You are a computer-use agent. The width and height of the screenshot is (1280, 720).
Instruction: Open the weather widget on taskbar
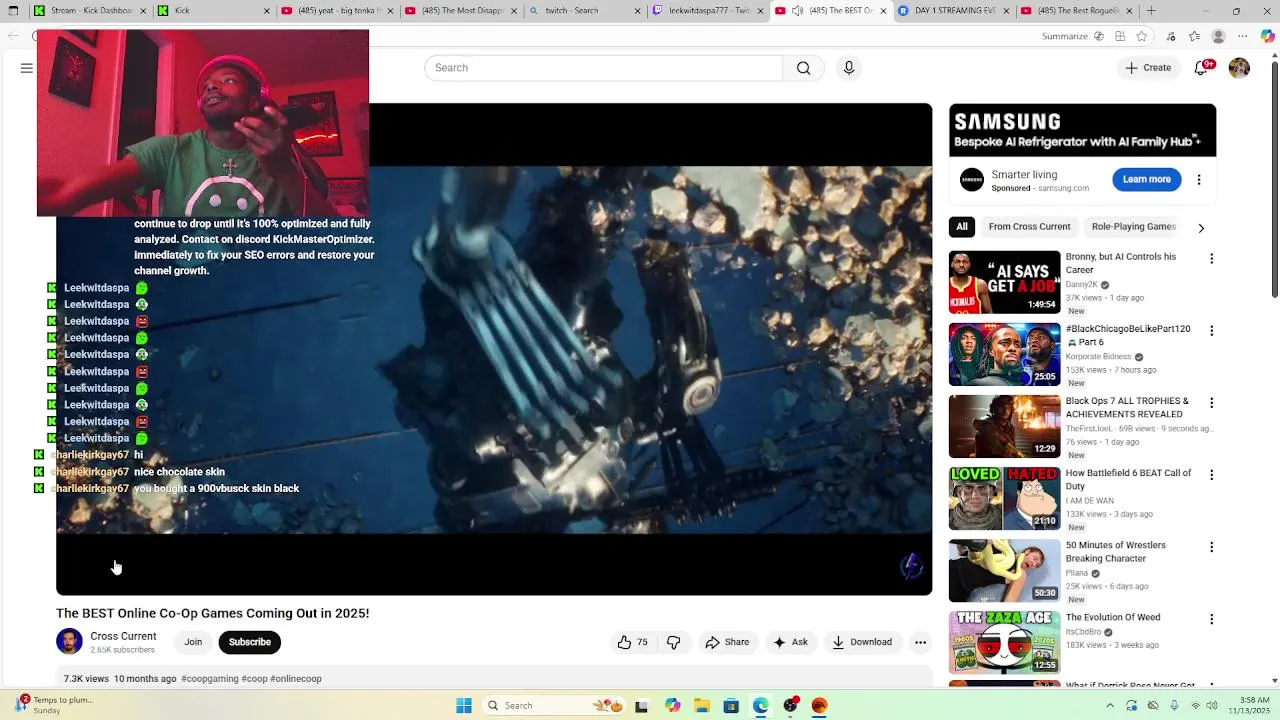click(54, 706)
